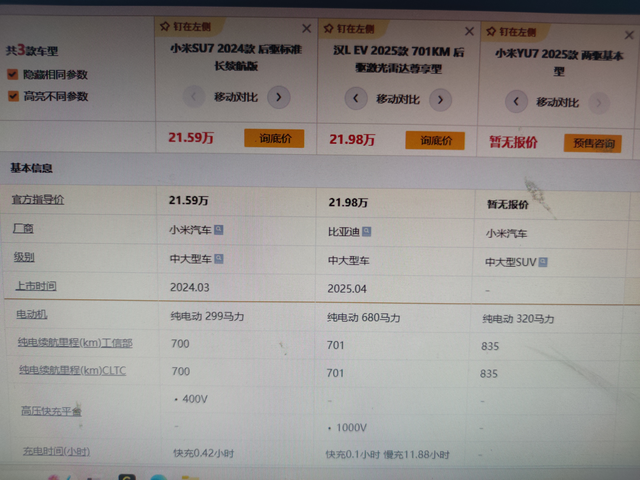Viewport: 640px width, 480px height.
Task: Open 小米YU7 2025款 model title
Action: click(x=559, y=62)
